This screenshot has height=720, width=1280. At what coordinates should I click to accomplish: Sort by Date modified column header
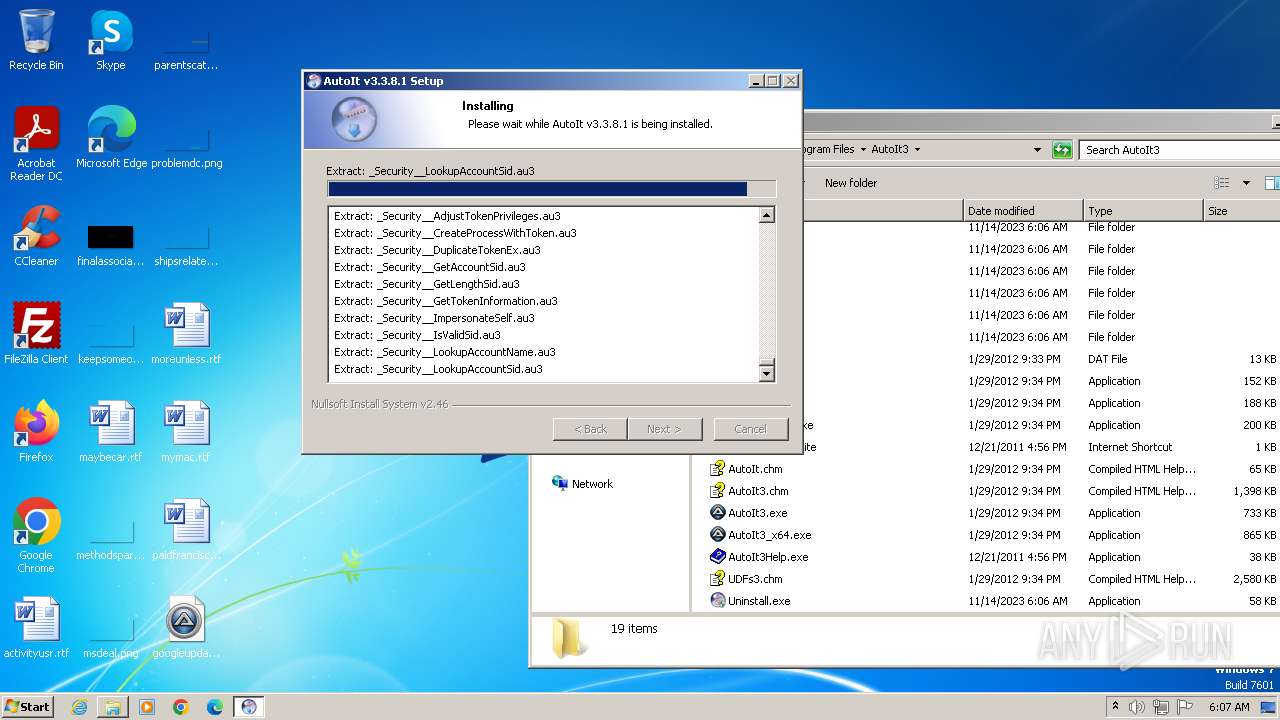tap(1023, 211)
